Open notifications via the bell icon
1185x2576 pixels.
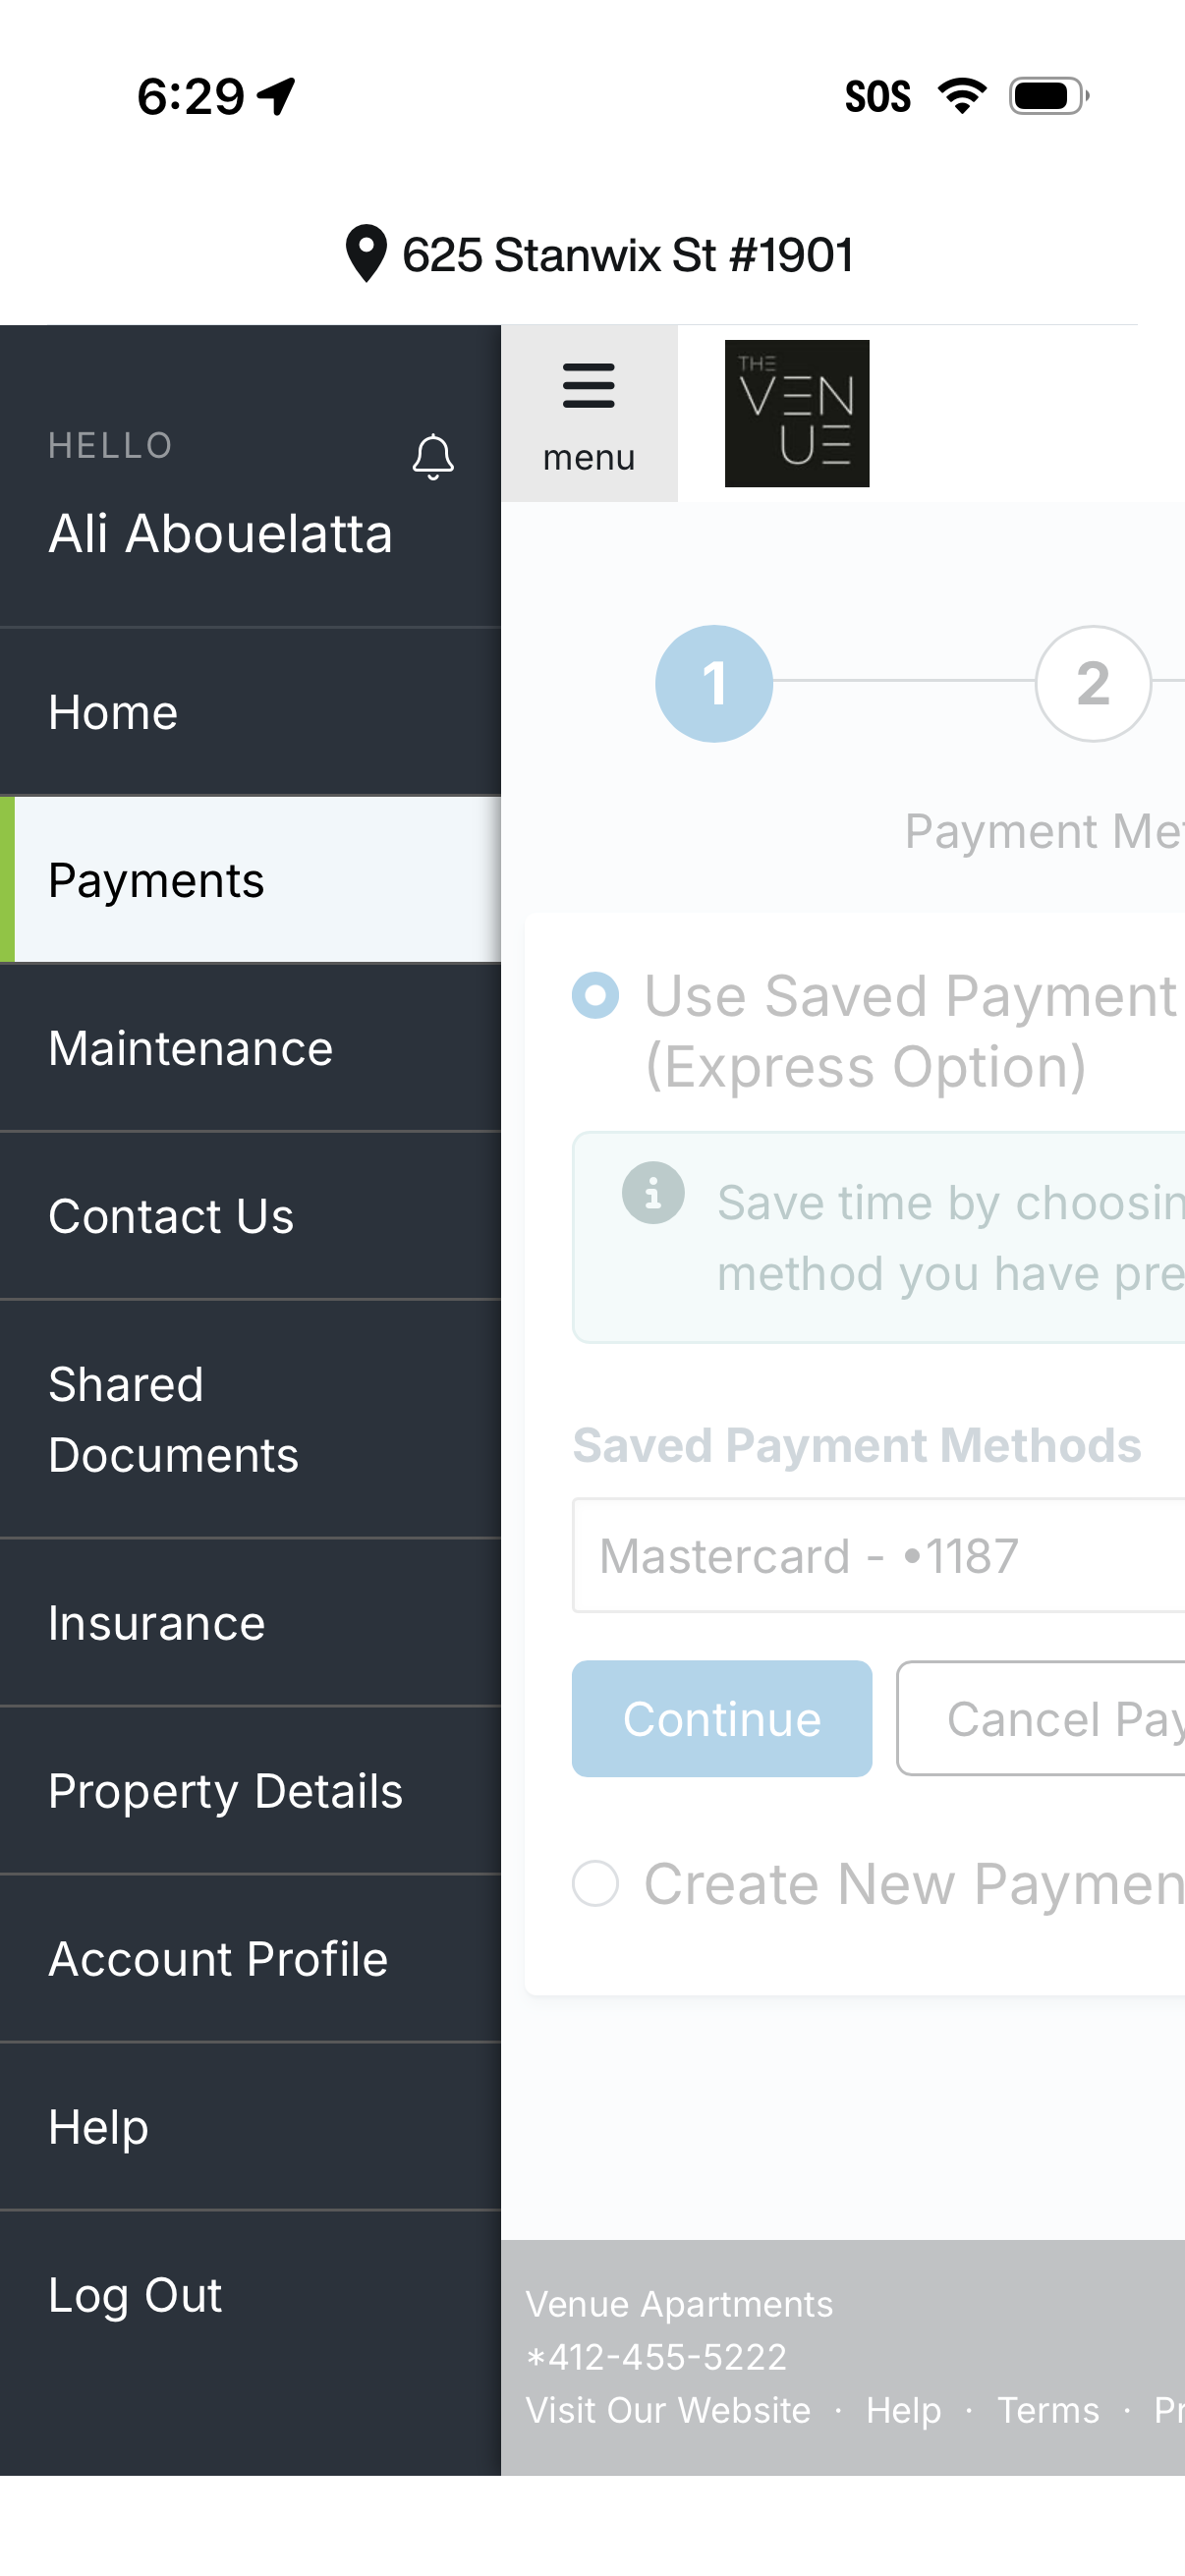pos(432,458)
